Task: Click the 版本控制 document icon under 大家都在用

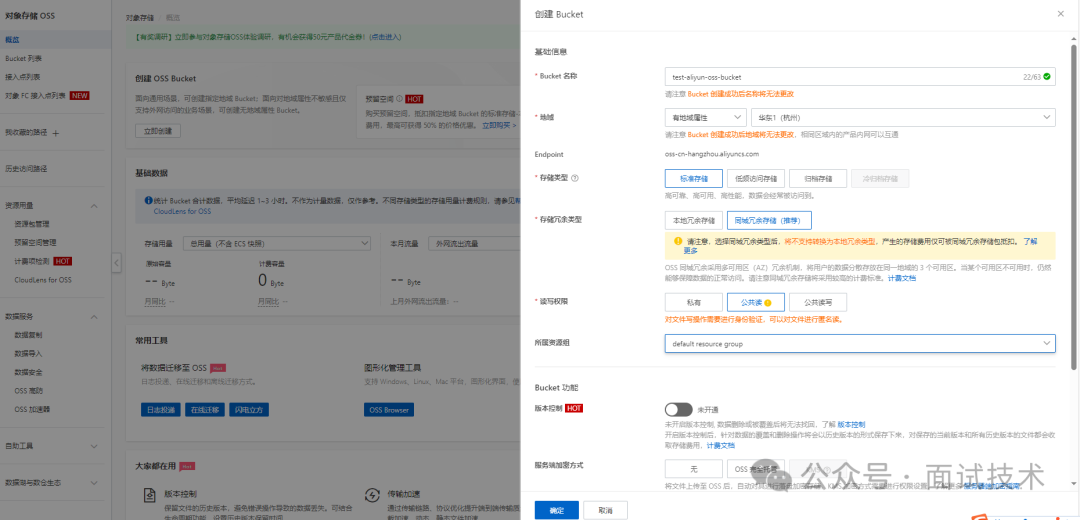Action: 151,495
